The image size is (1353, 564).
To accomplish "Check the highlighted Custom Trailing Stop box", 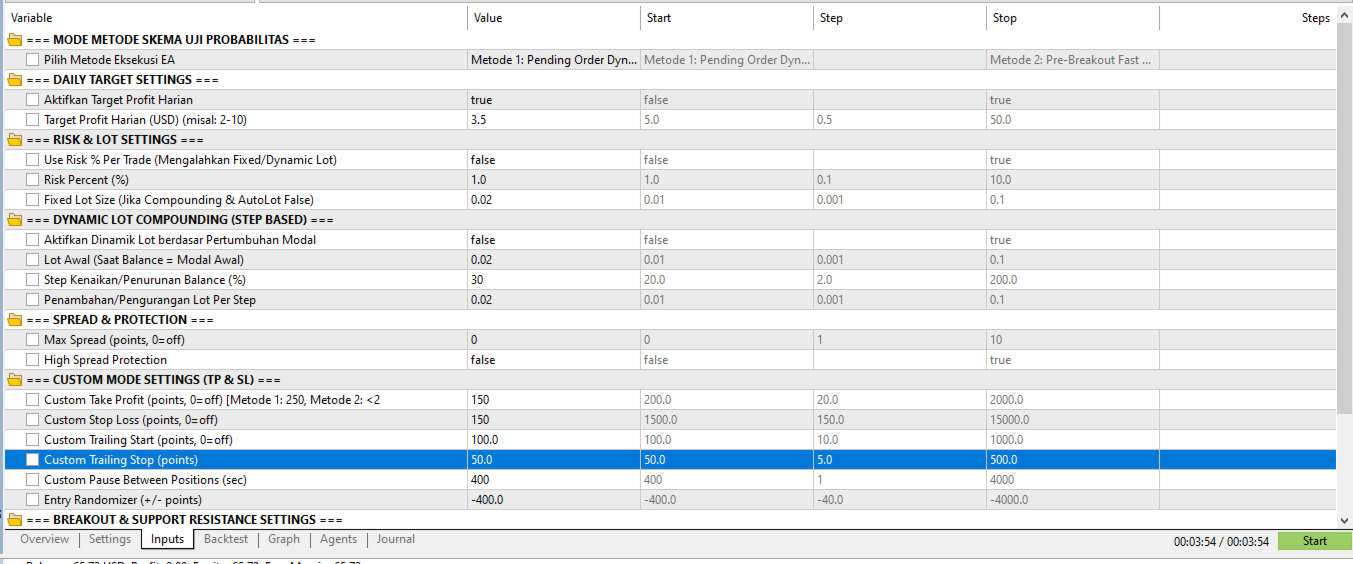I will 33,460.
